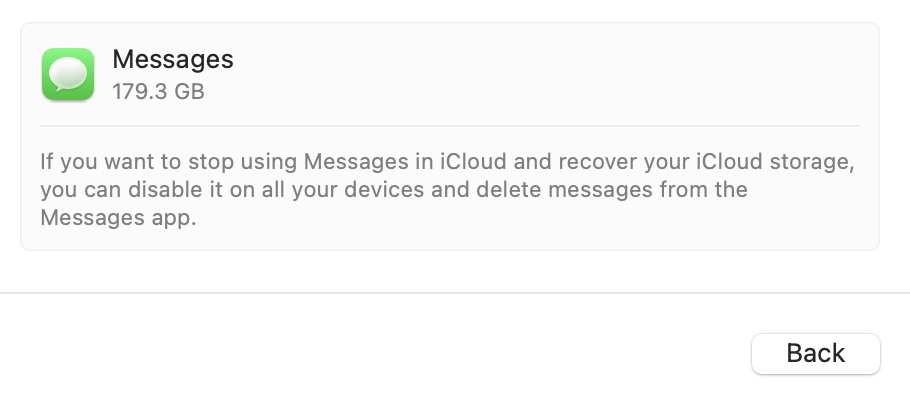Click the iCloud storage description paragraph
The height and width of the screenshot is (404, 910).
click(x=447, y=190)
